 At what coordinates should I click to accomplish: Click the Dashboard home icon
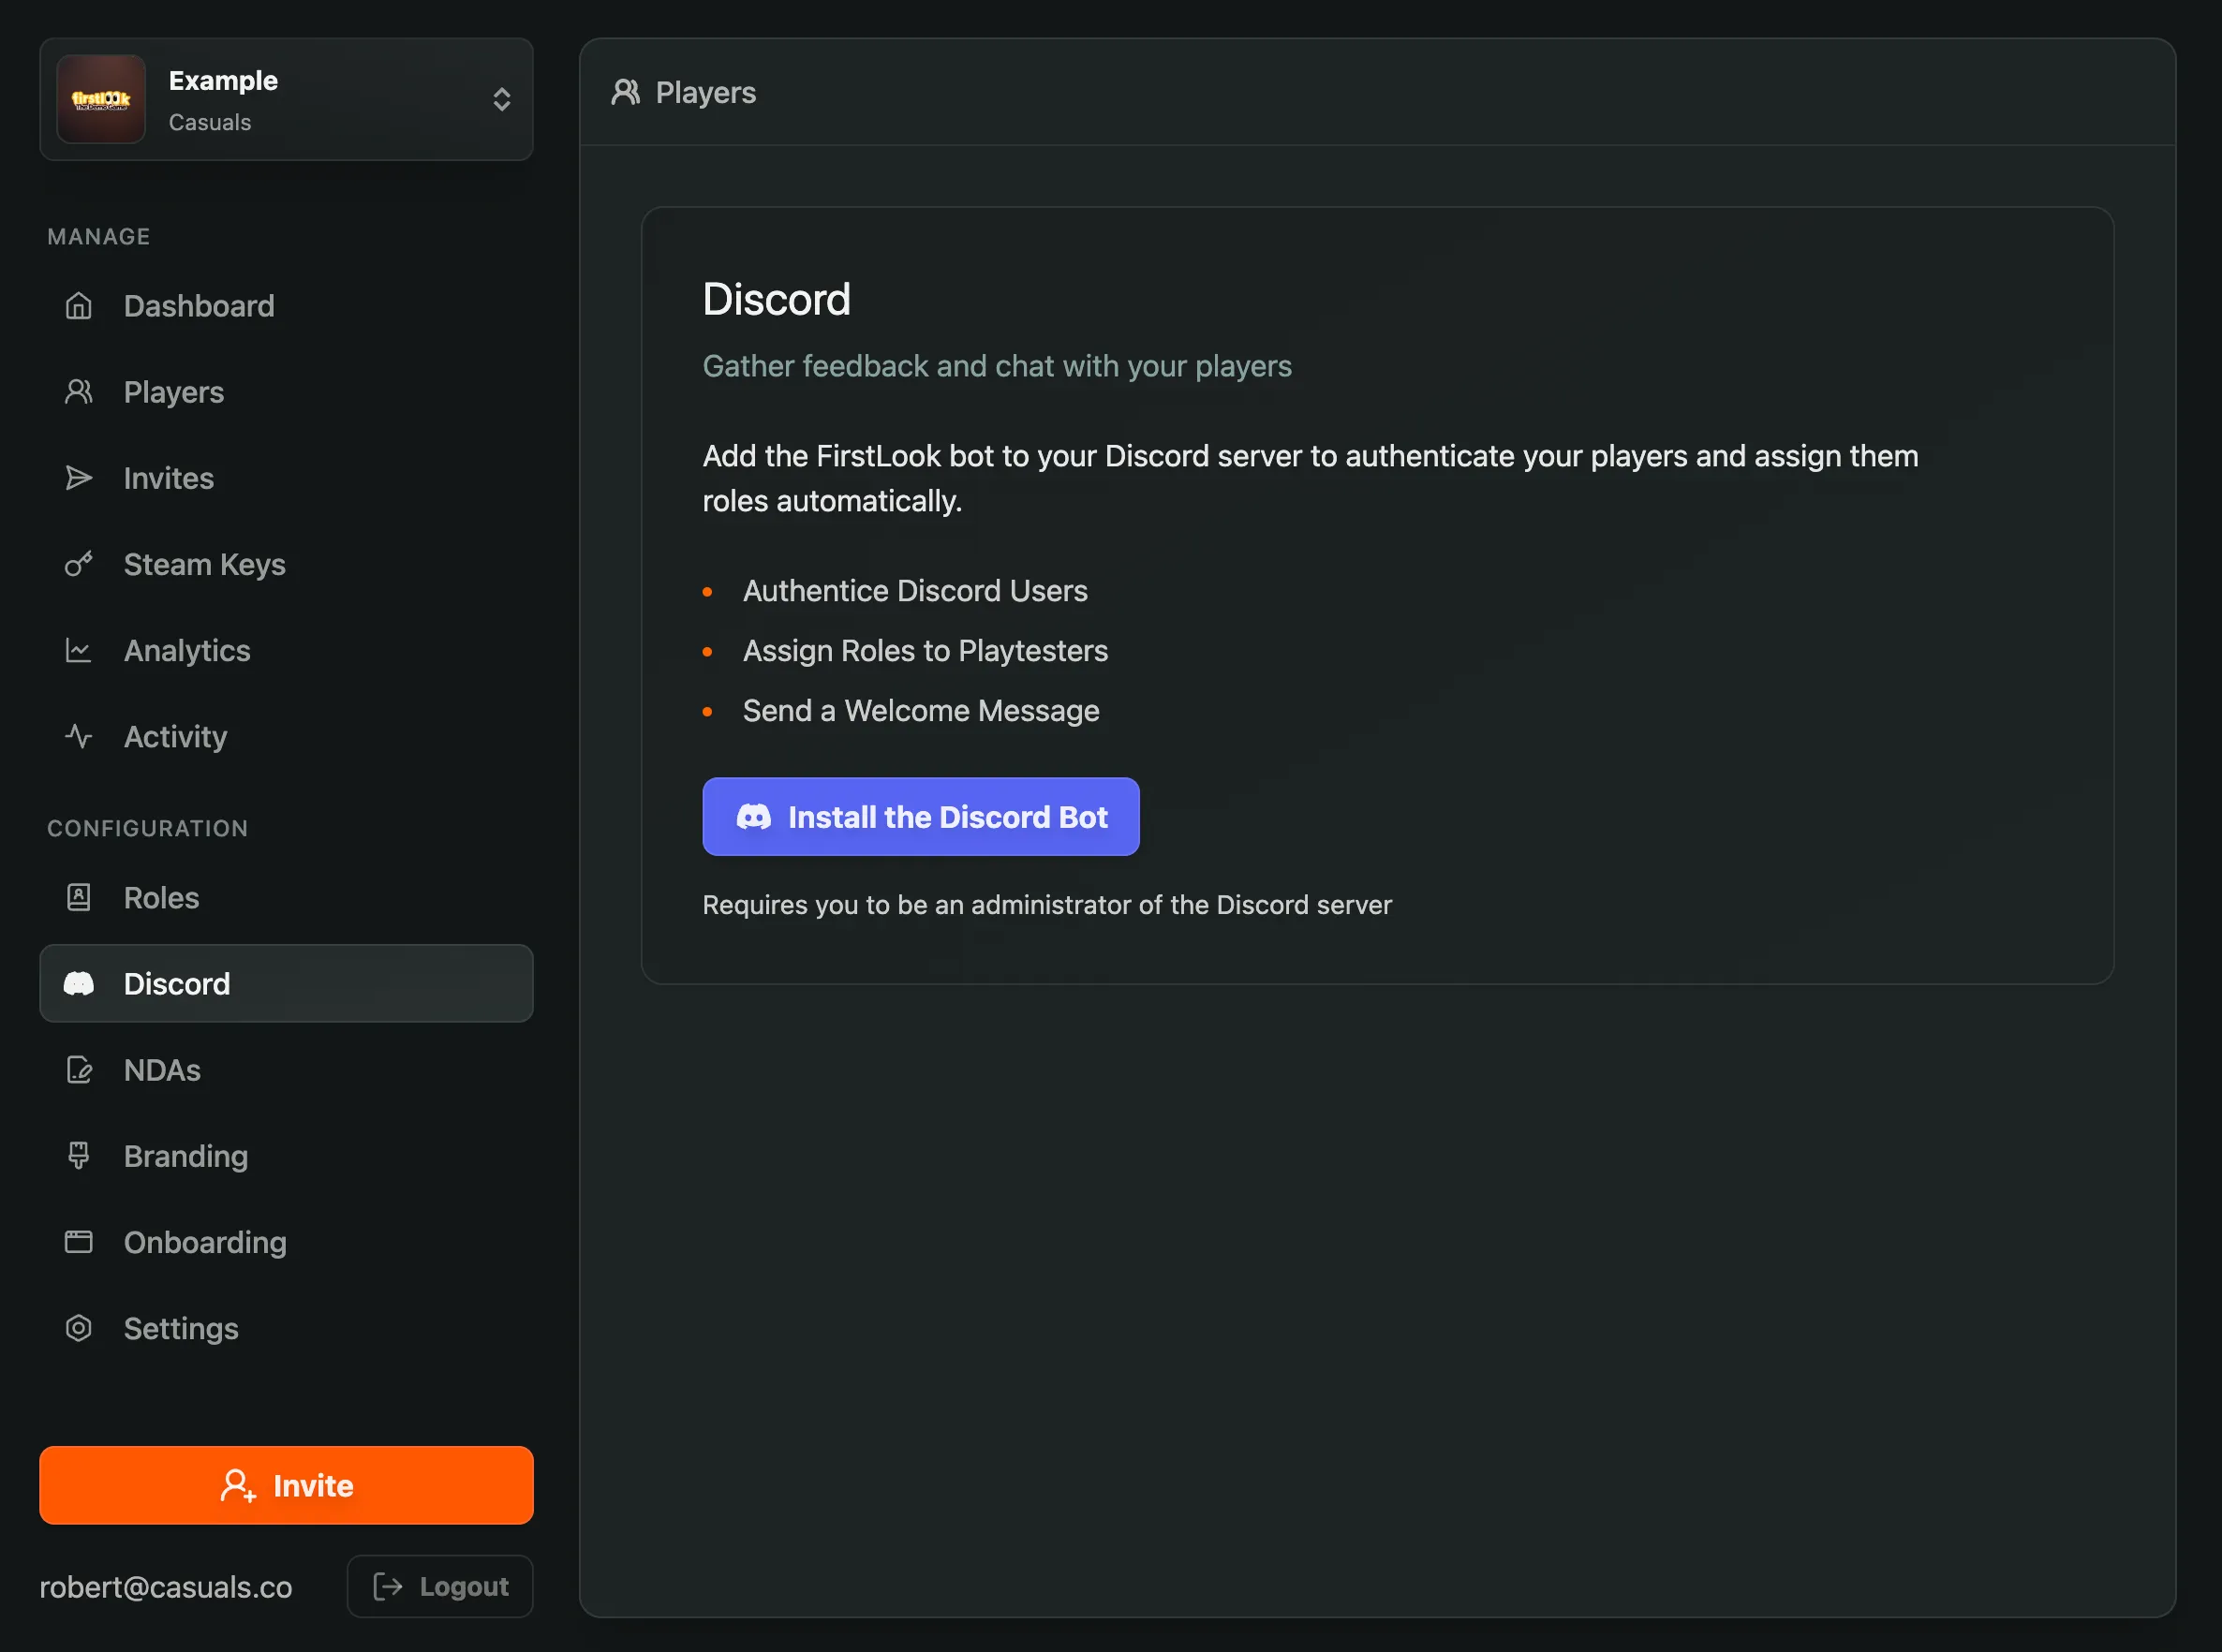(x=78, y=306)
